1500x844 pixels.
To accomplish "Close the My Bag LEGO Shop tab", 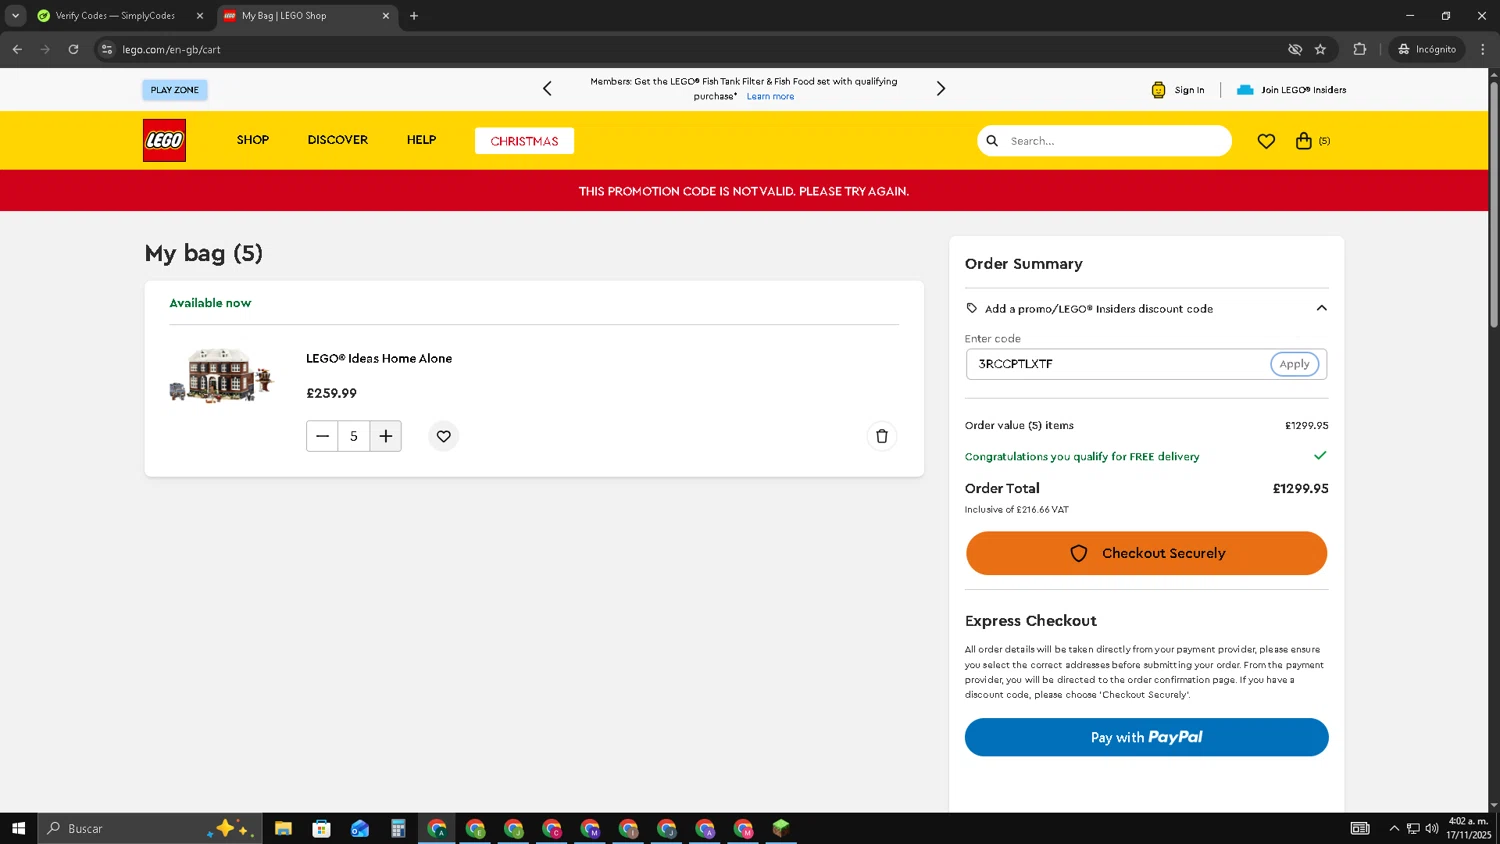I will click(386, 16).
